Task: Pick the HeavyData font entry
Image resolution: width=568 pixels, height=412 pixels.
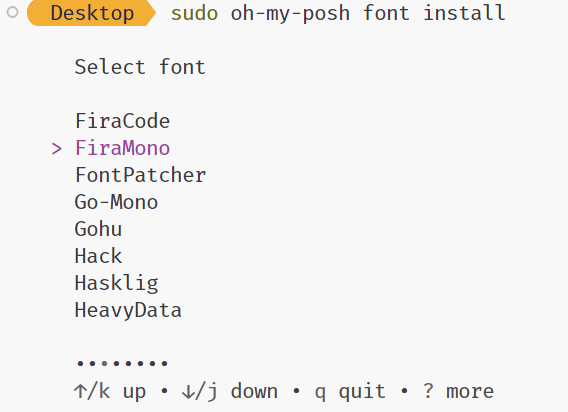Action: pyautogui.click(x=128, y=311)
